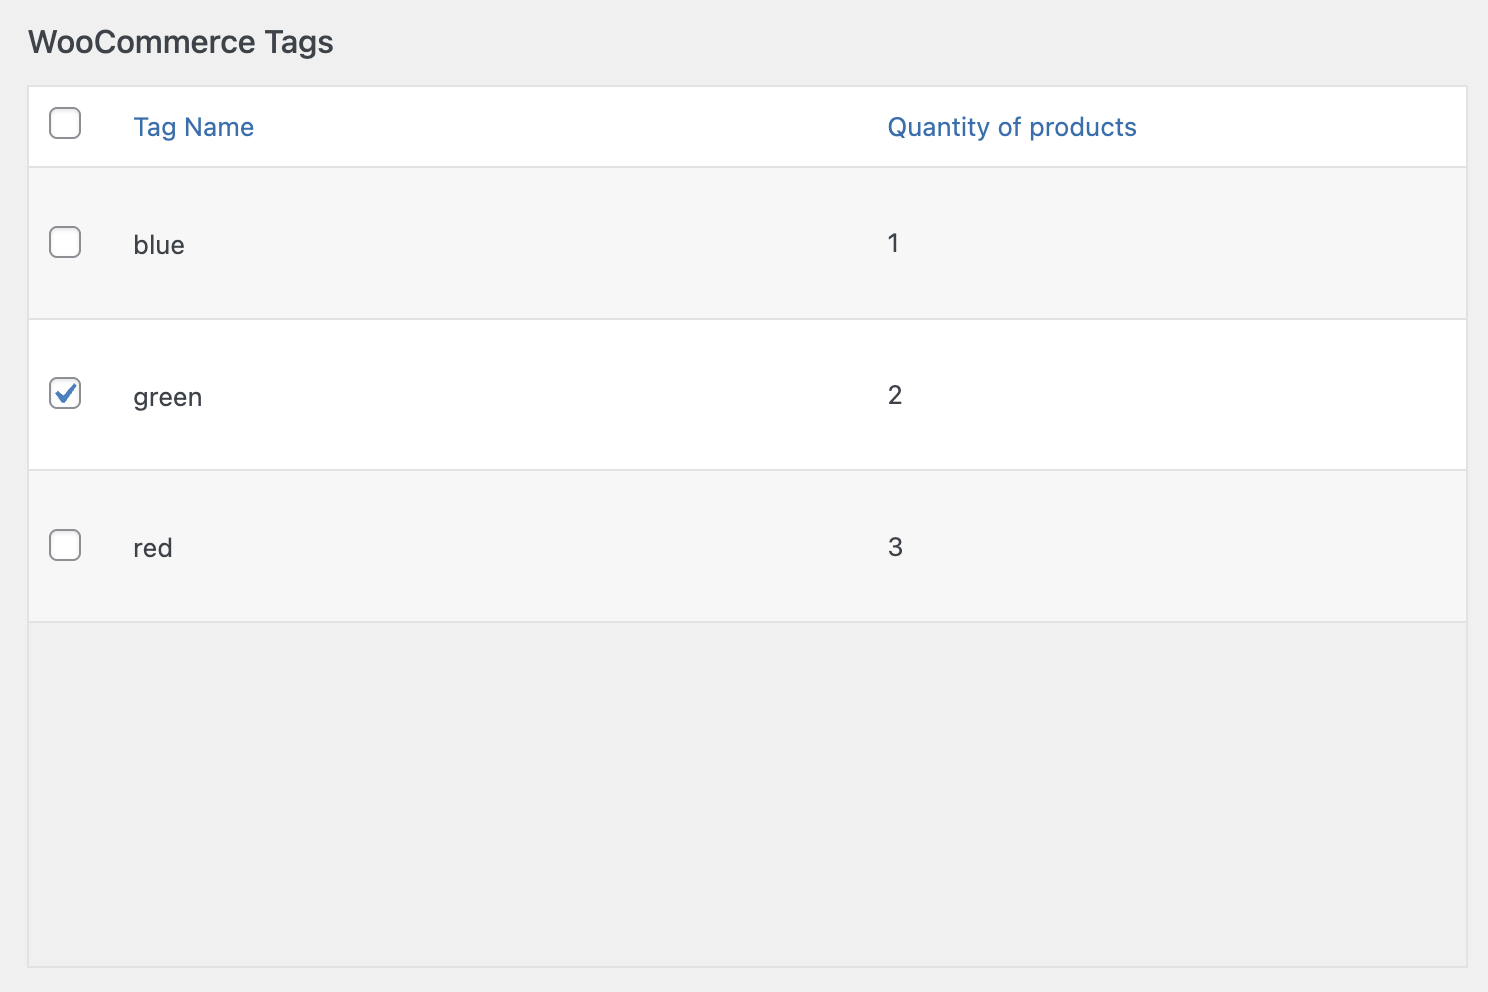Sort the table by Tag Name column
The width and height of the screenshot is (1488, 992).
point(194,127)
